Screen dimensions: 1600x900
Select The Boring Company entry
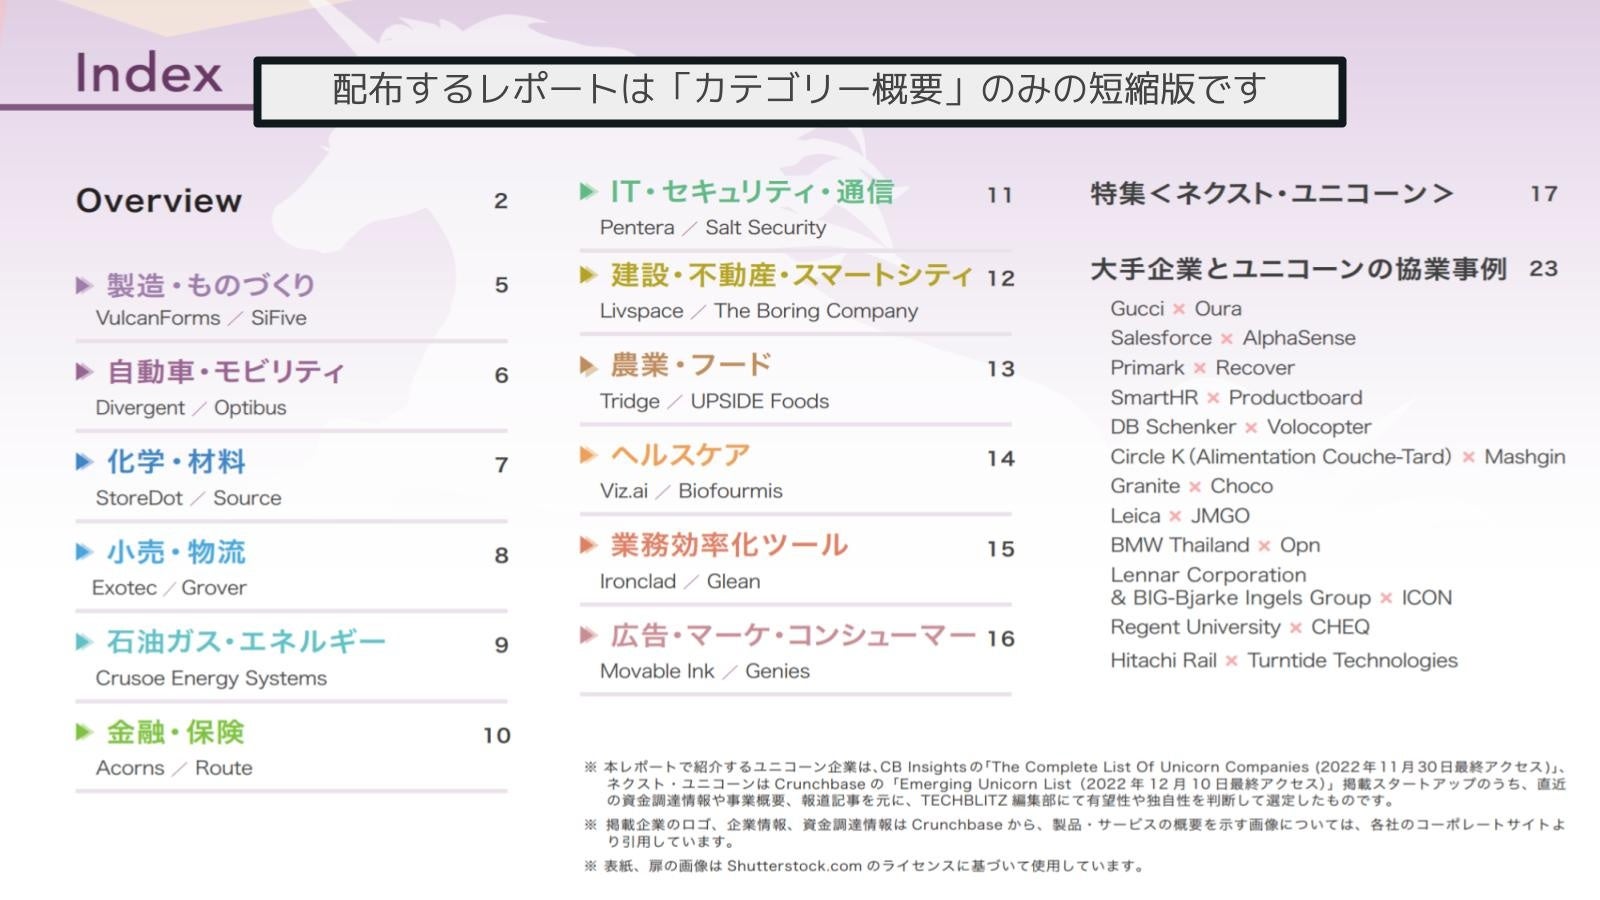(816, 311)
